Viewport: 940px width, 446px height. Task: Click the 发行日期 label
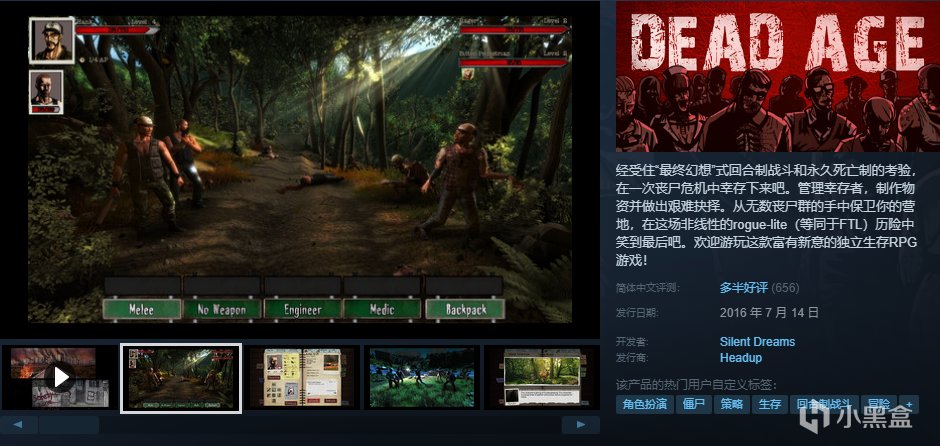coord(636,312)
